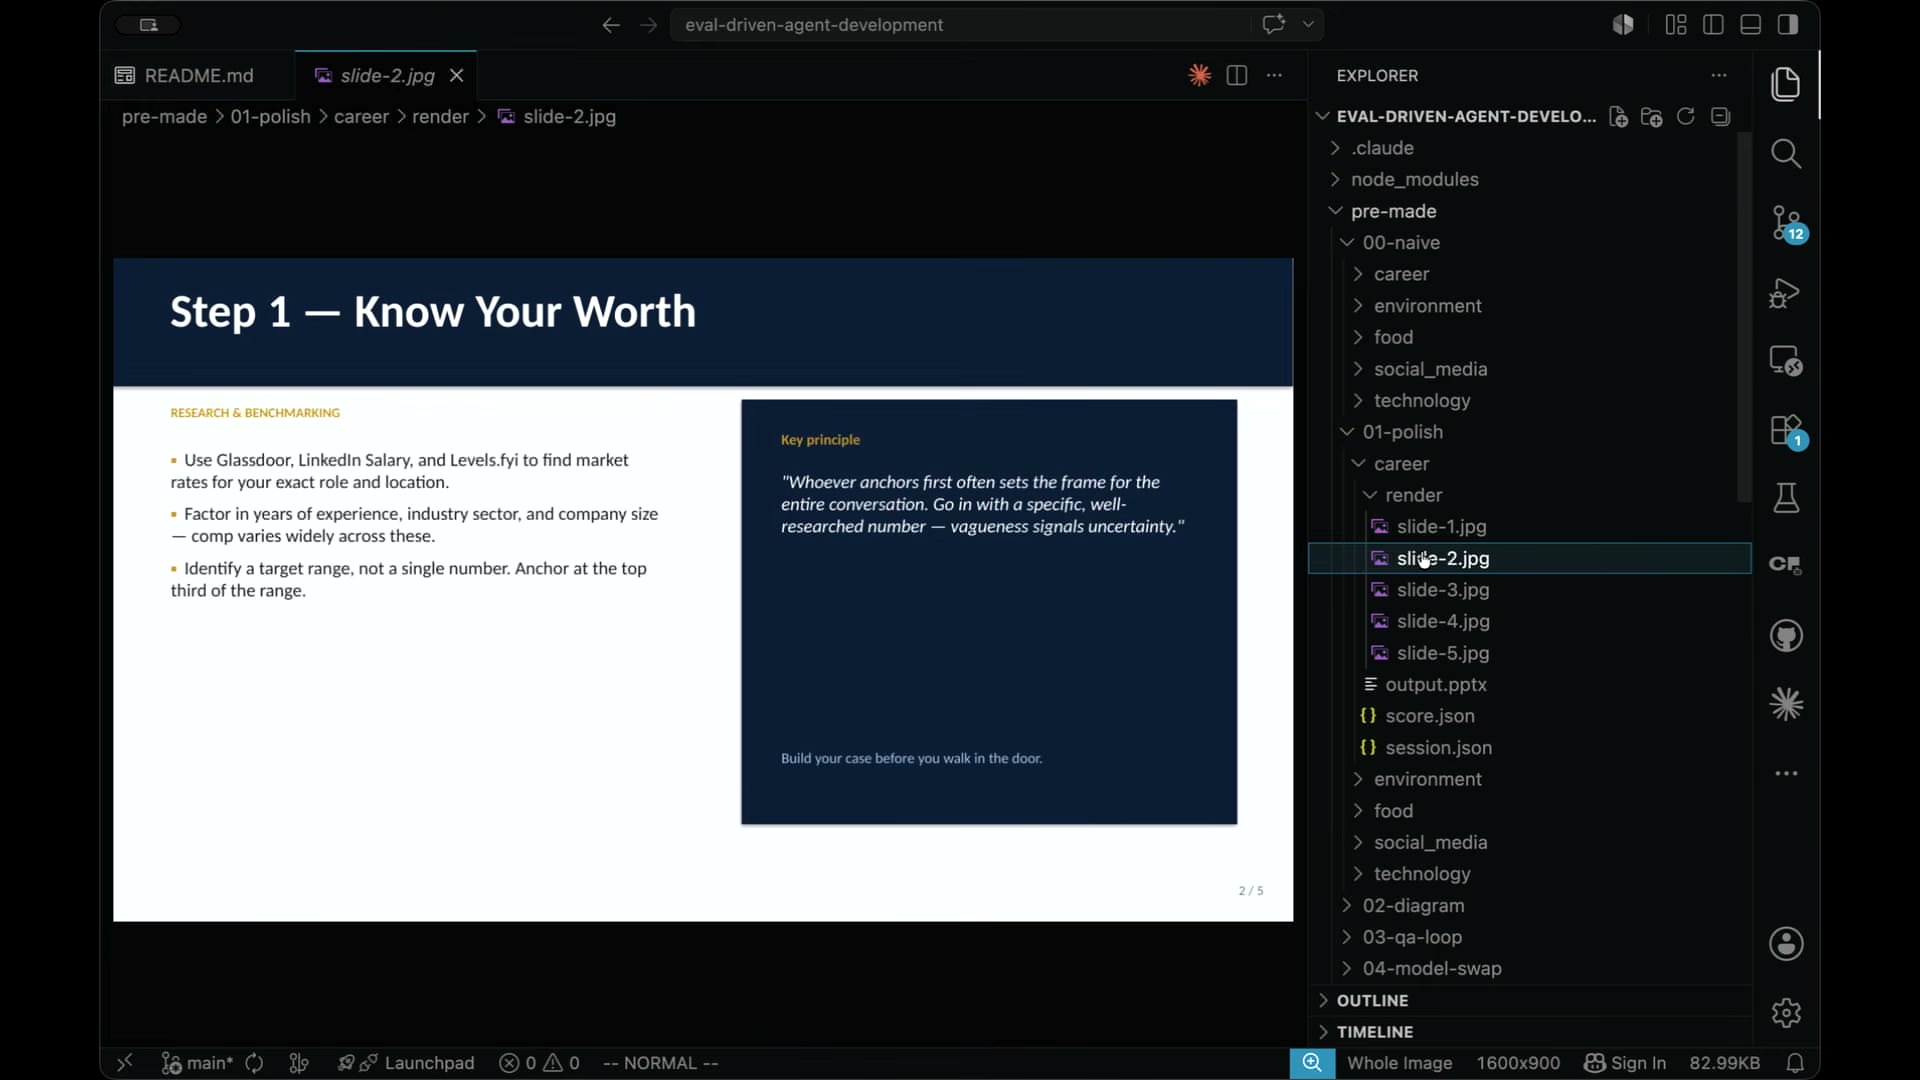The image size is (1920, 1080).
Task: Close the slide-2.jpg tab
Action: [456, 76]
